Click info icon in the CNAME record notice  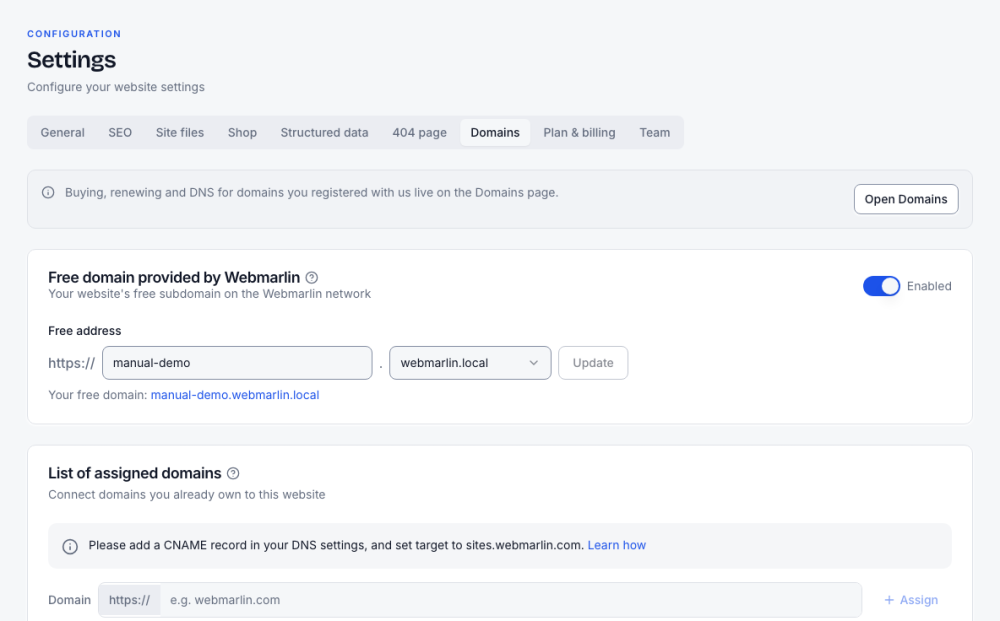coord(70,546)
